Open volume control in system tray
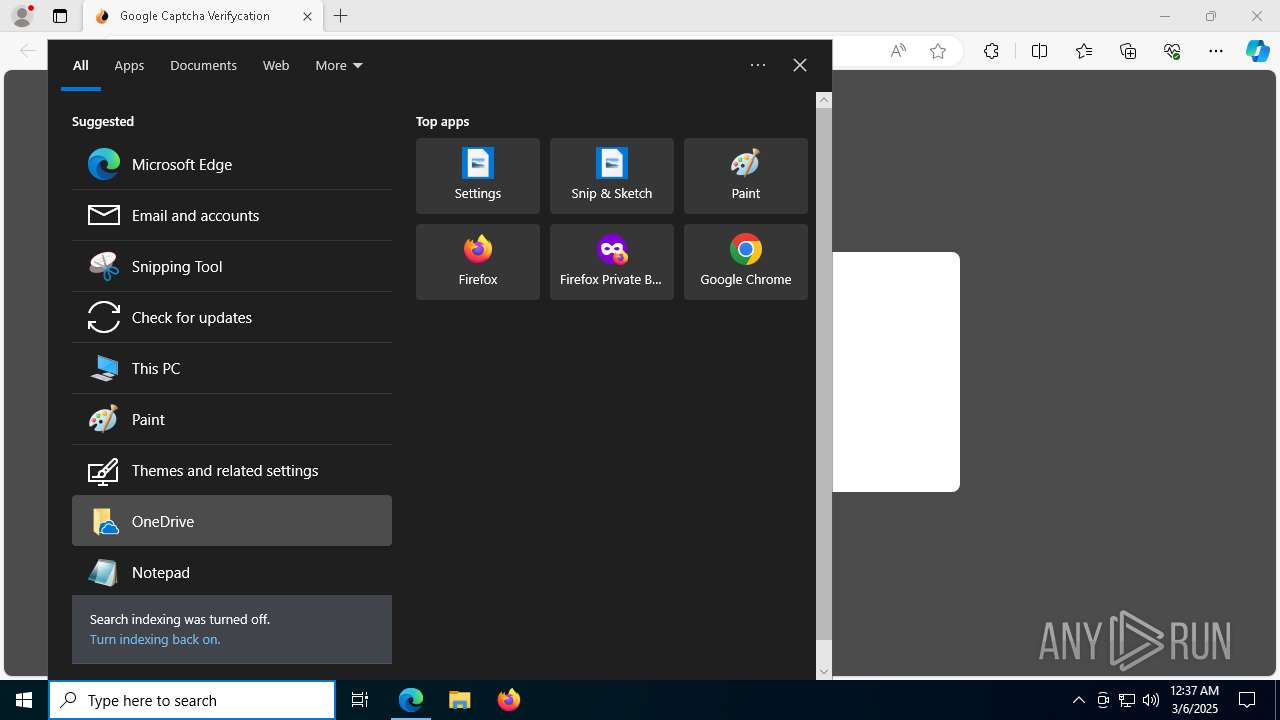 pos(1151,700)
